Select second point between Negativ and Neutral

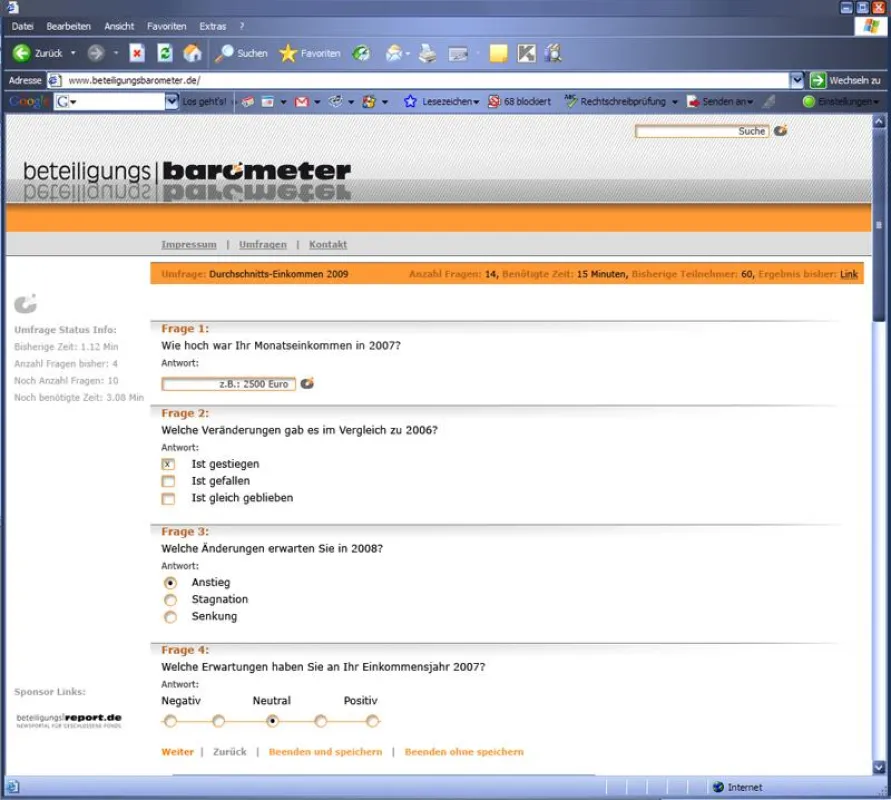218,721
